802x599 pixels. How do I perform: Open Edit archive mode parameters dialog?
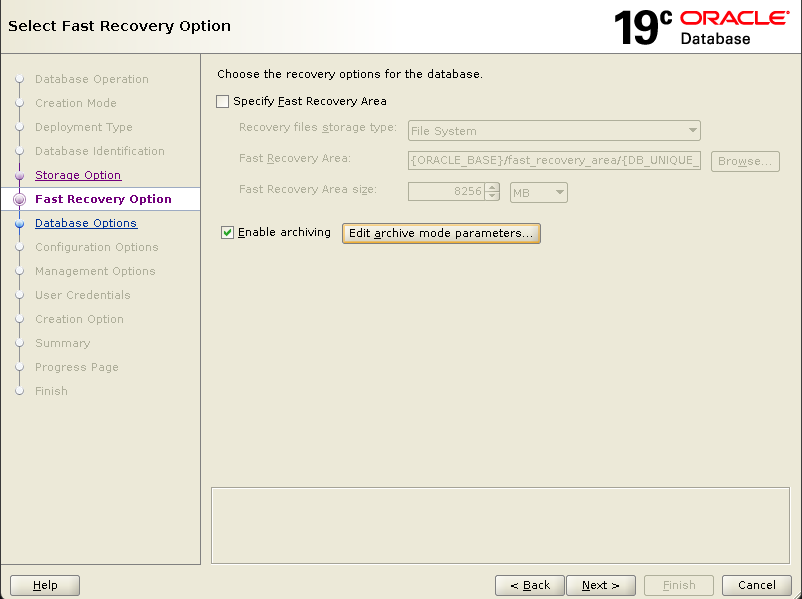(441, 233)
